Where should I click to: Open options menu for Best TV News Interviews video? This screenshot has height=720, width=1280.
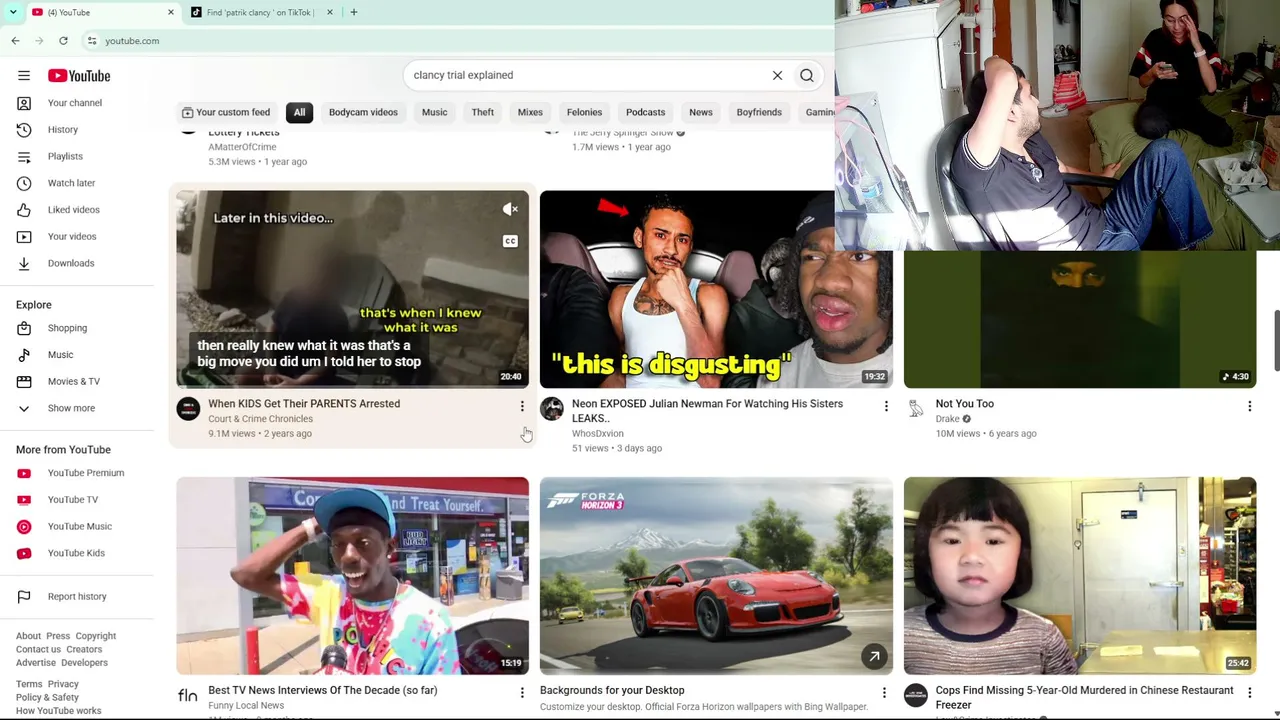coord(522,692)
